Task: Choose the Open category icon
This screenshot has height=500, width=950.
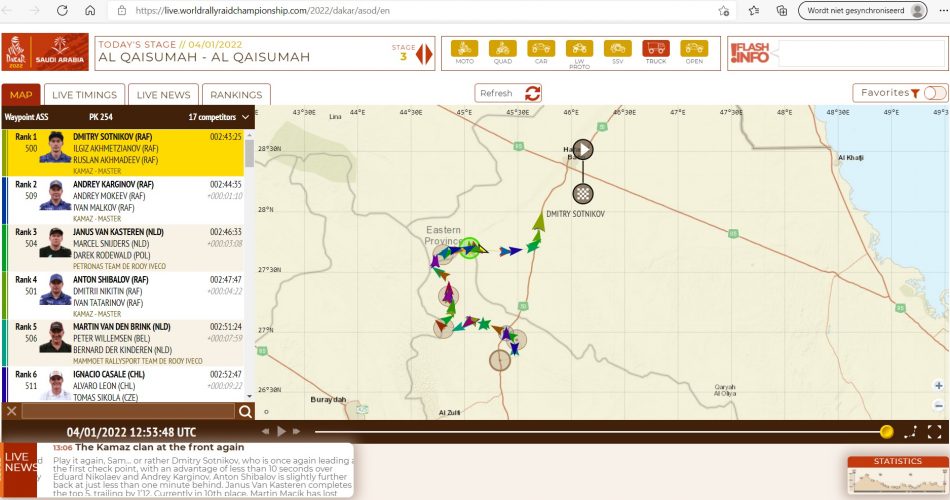Action: click(694, 51)
